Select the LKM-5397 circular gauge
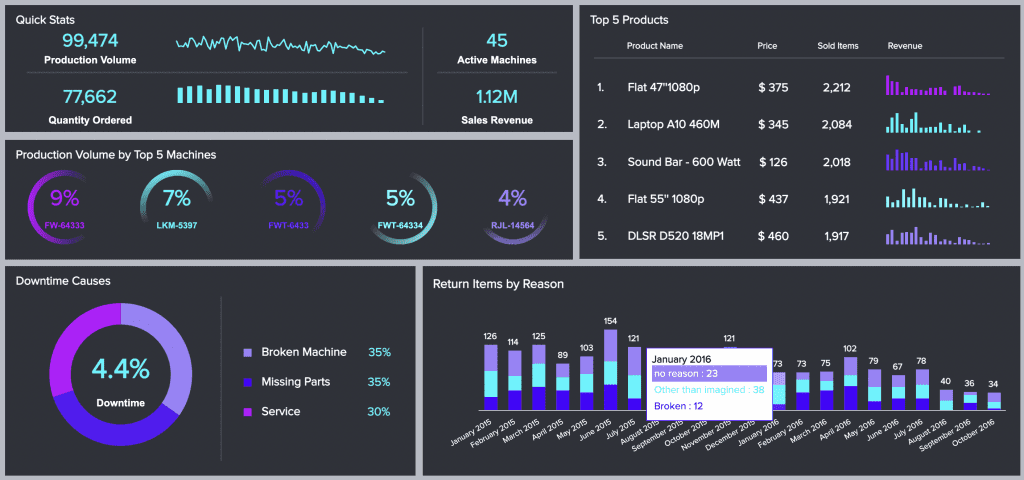The height and width of the screenshot is (480, 1024). pos(176,208)
